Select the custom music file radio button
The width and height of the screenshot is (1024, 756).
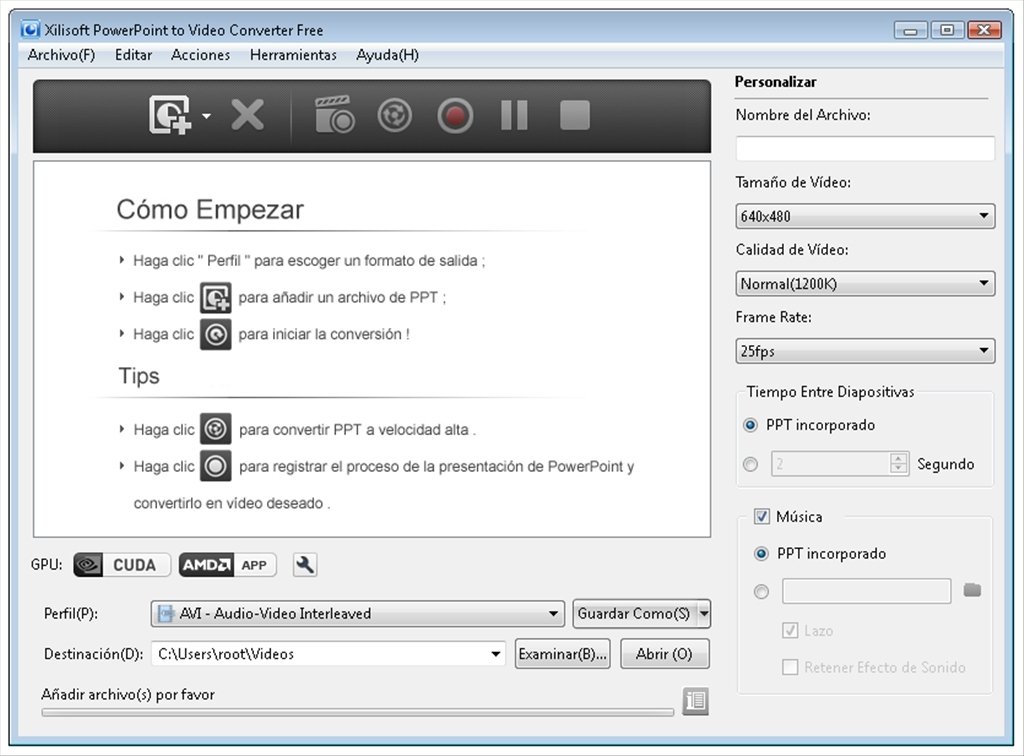761,591
